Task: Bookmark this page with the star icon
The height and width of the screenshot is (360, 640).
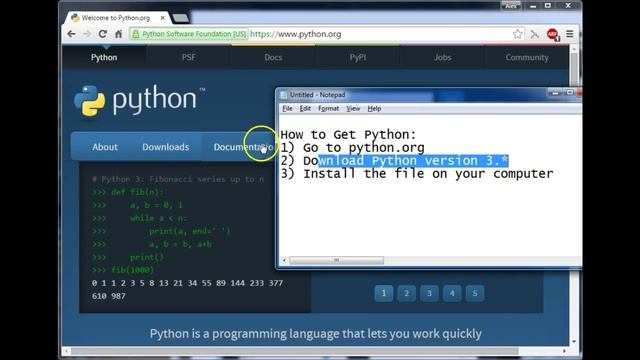Action: pos(518,34)
